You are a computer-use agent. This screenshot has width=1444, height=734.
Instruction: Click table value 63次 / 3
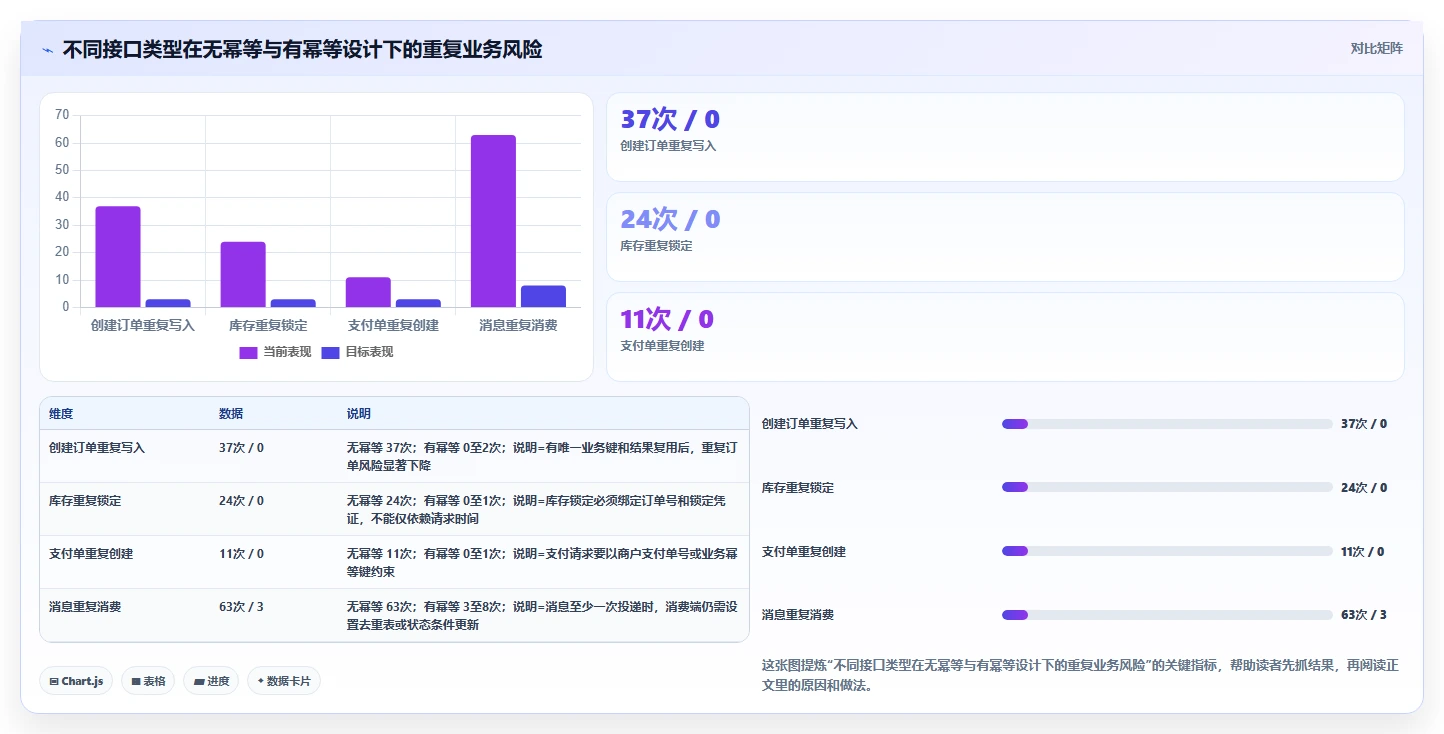(x=241, y=607)
